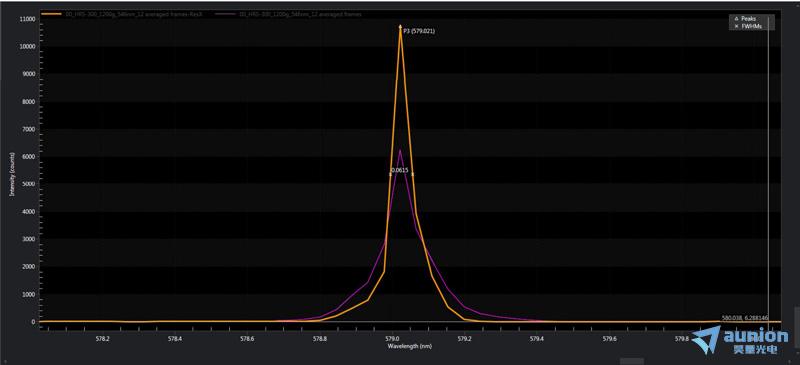Click the left FWHM bracket marker on peak

pos(390,174)
